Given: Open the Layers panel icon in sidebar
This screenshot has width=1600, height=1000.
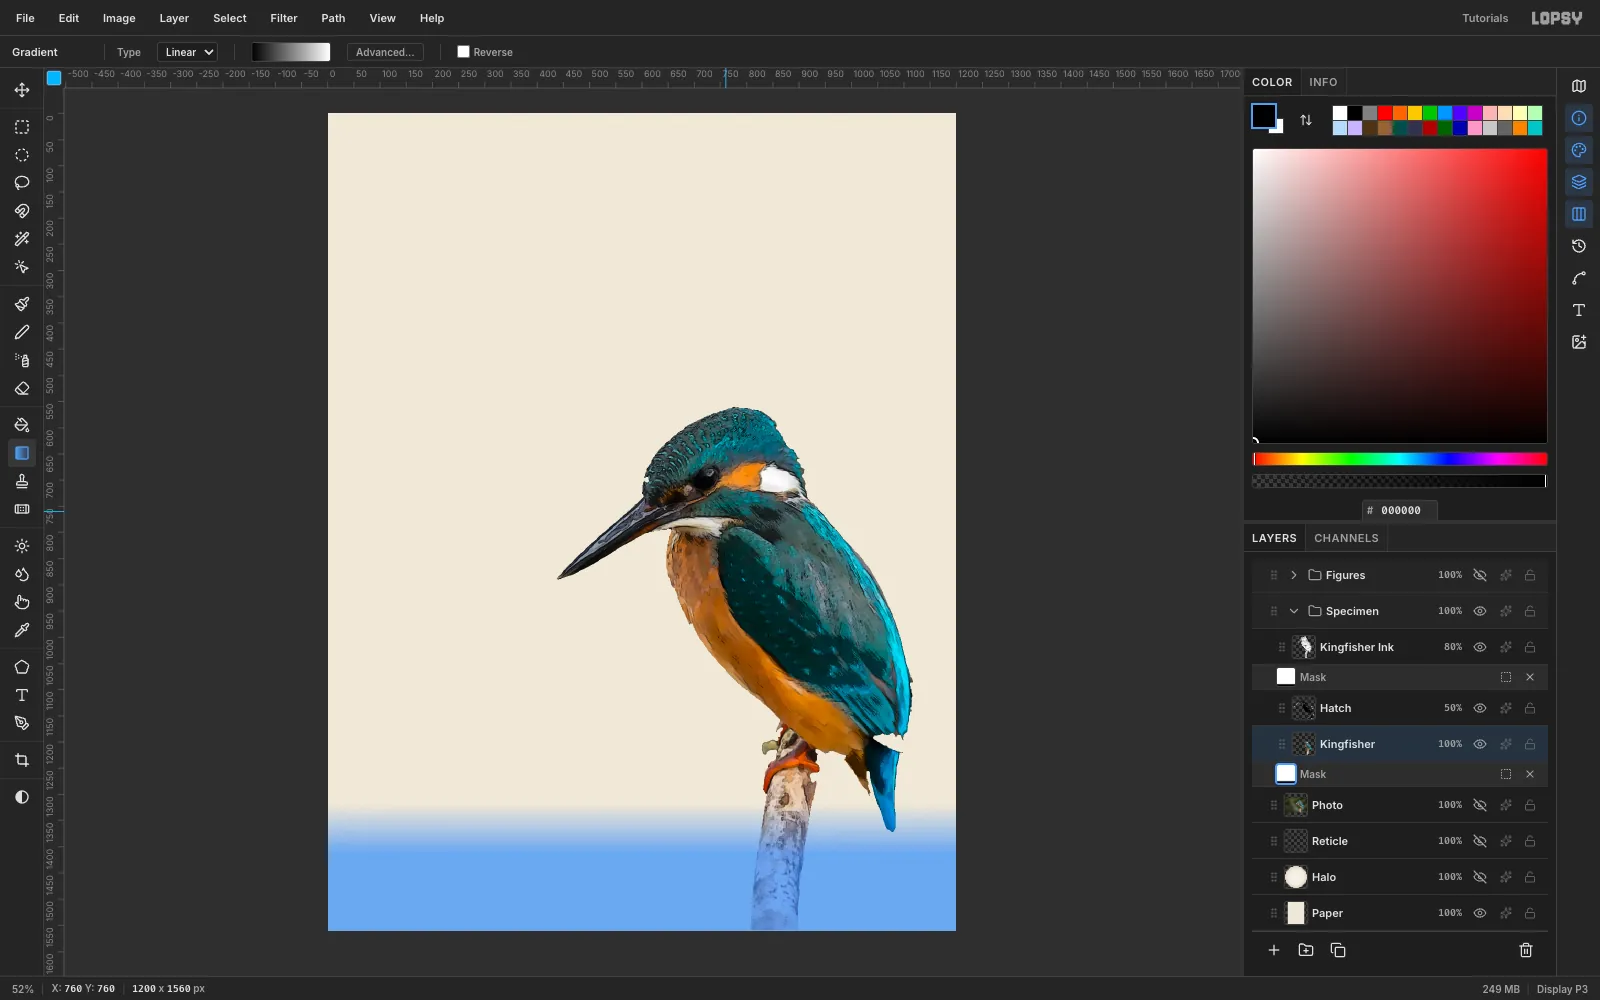Looking at the screenshot, I should [x=1579, y=182].
